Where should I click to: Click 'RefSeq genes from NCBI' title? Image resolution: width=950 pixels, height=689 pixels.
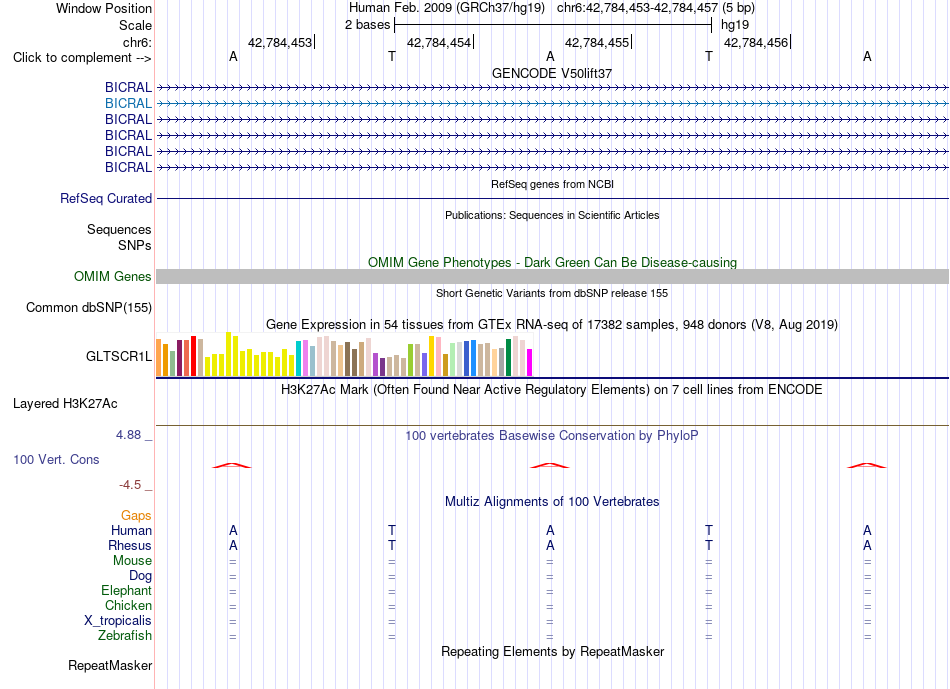552,184
